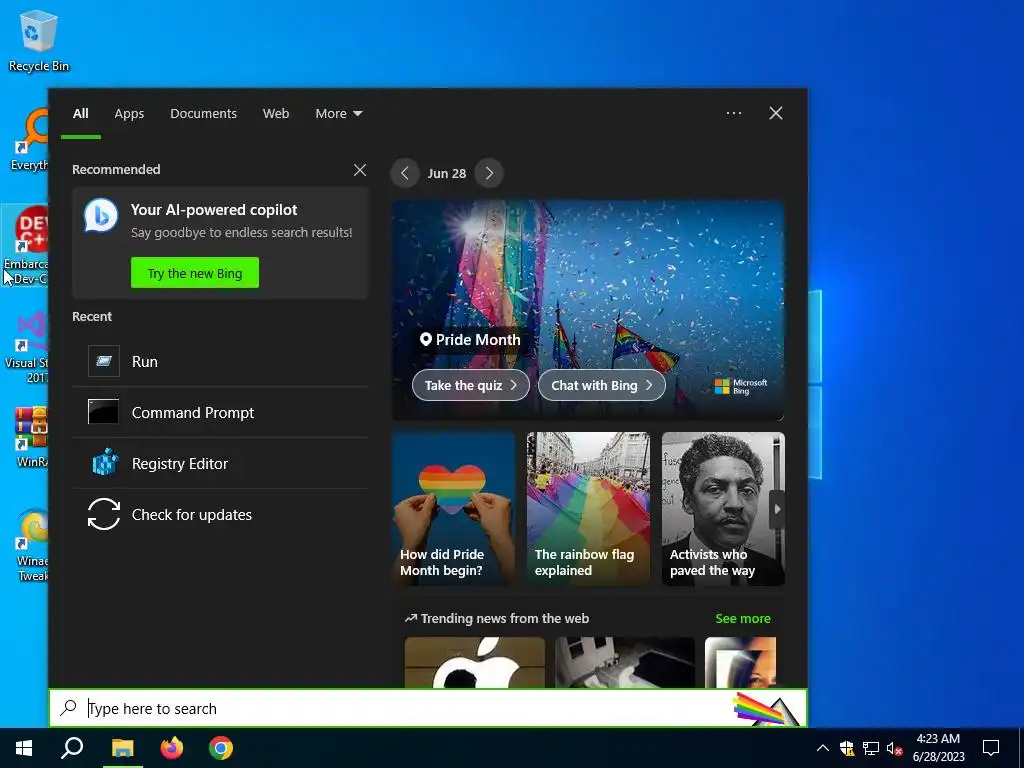Launch Google Chrome from the taskbar
1024x768 pixels.
[221, 748]
